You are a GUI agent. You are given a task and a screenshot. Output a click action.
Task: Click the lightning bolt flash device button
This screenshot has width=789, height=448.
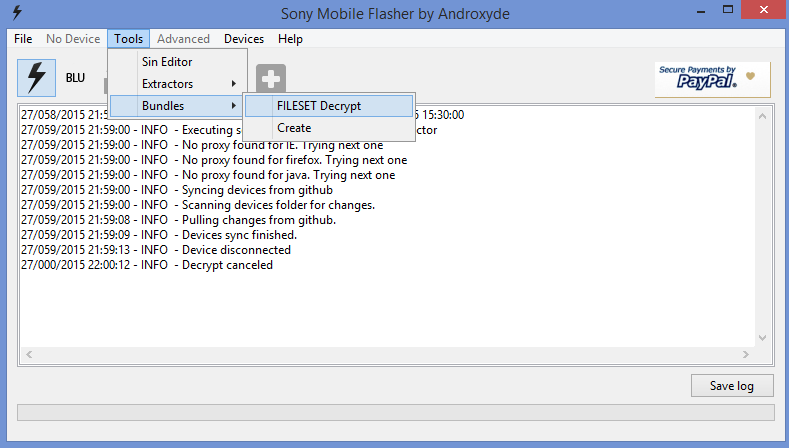pos(37,77)
